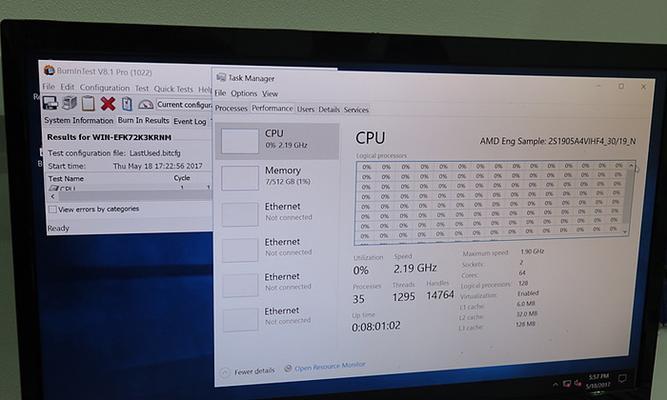
Task: Click the system server icon in BurnInTest toolbar
Action: click(x=69, y=103)
